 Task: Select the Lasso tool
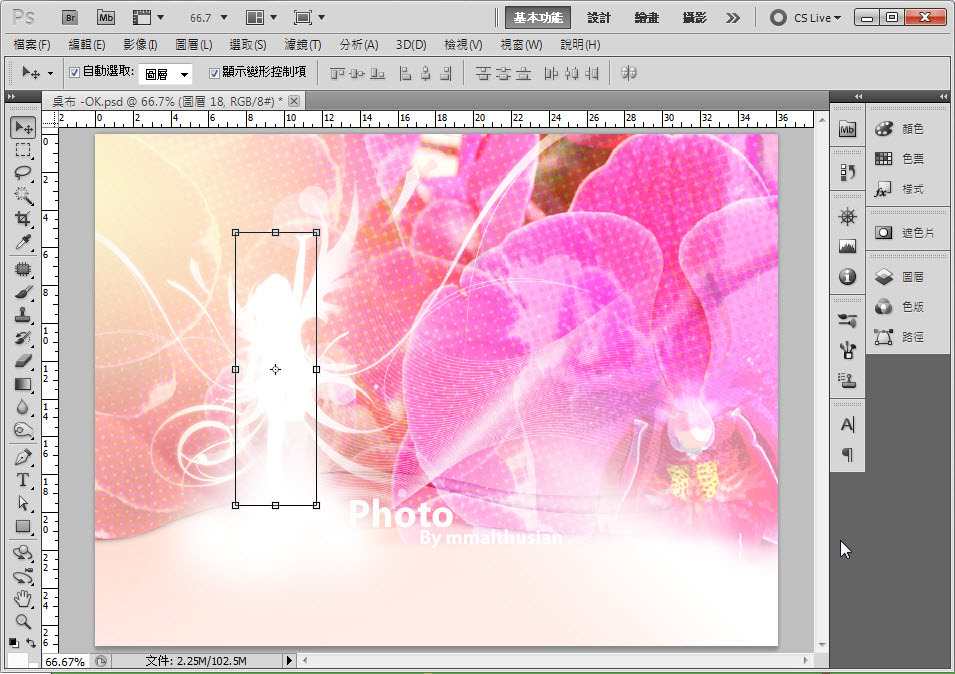point(23,173)
